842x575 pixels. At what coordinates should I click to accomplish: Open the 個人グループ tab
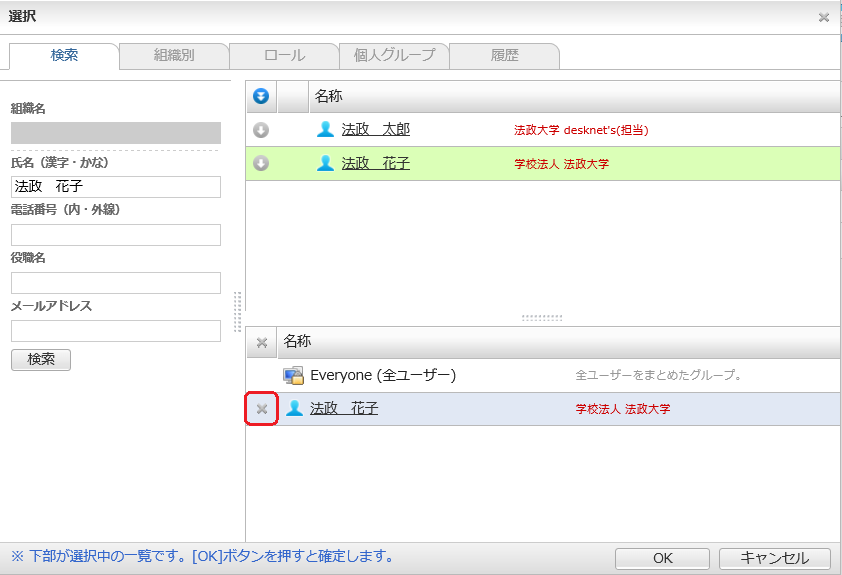(394, 55)
